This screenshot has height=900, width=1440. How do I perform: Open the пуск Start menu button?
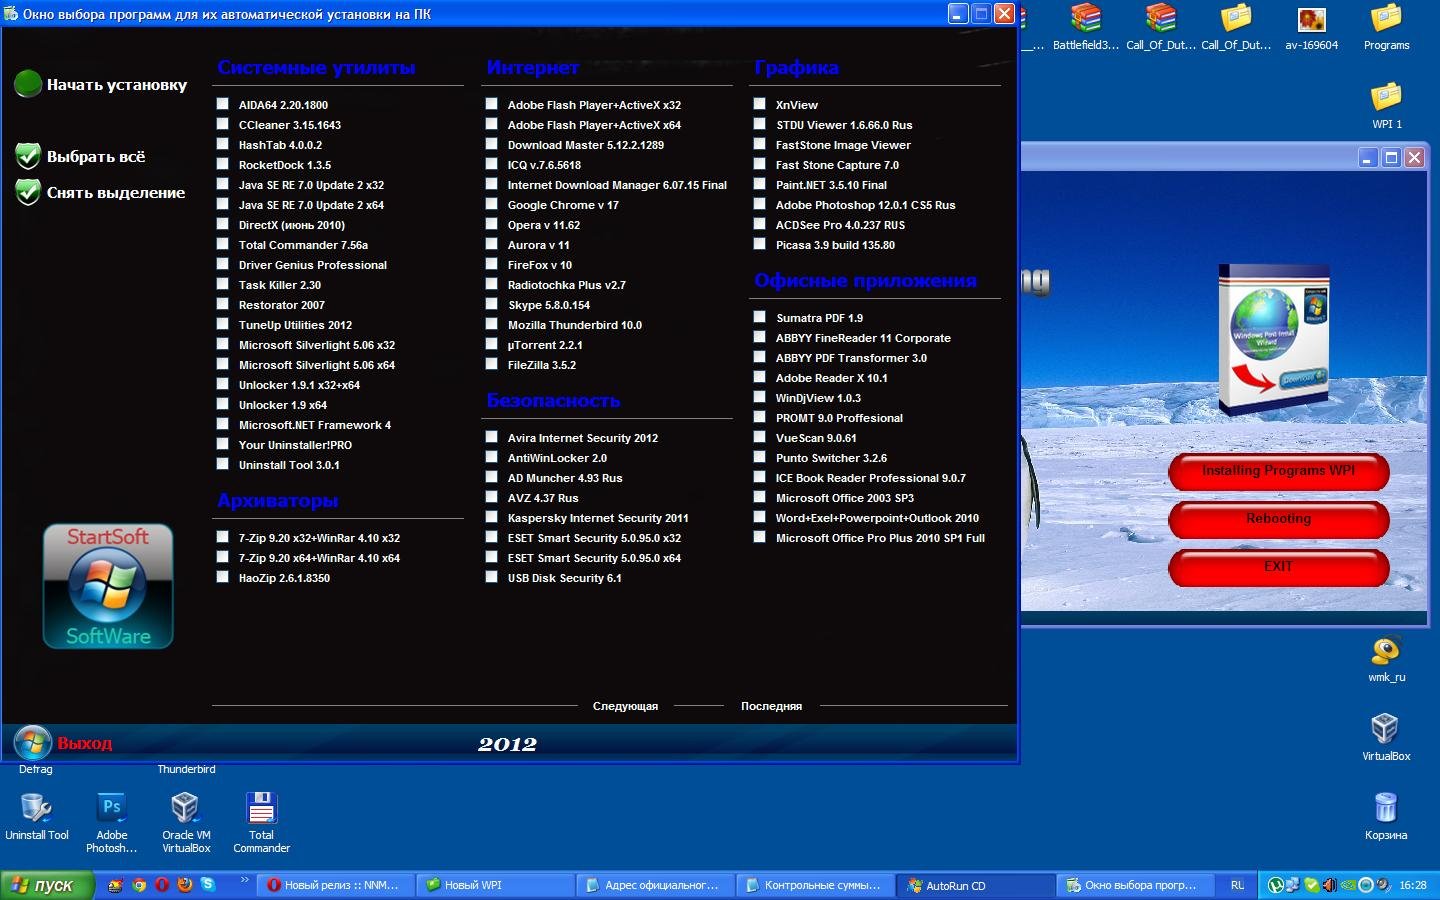(48, 885)
